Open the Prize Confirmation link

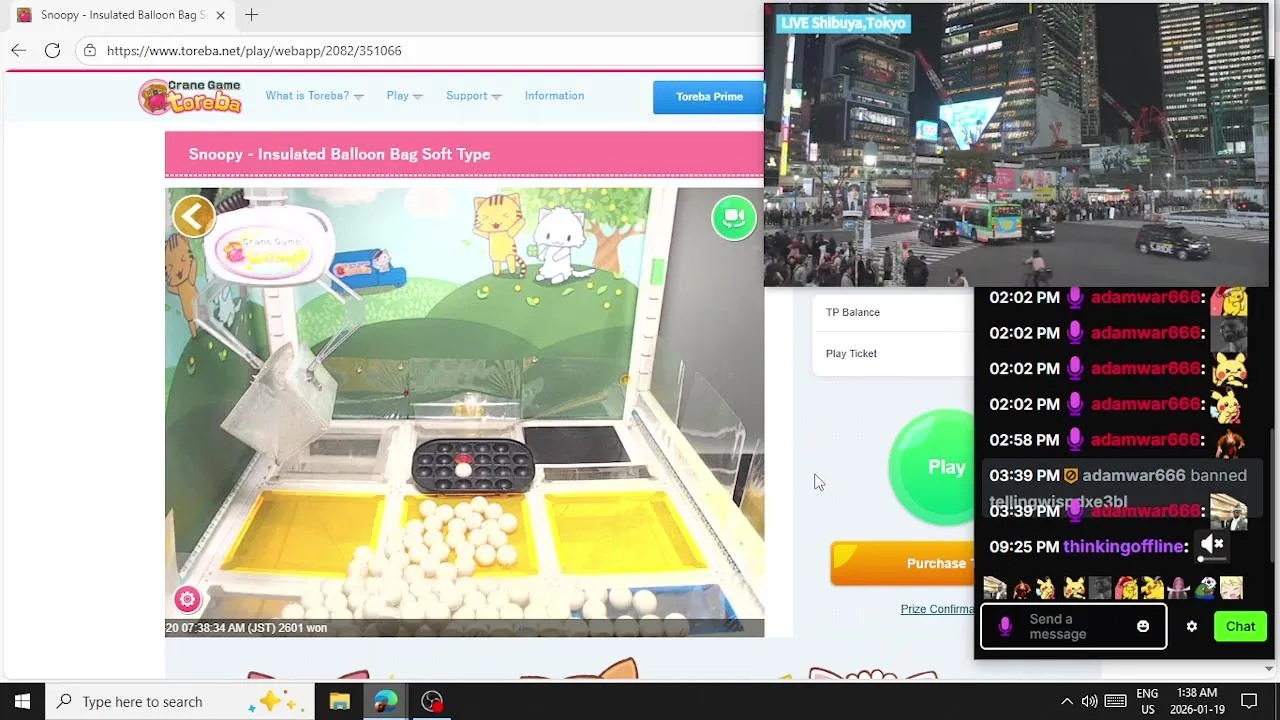point(937,609)
